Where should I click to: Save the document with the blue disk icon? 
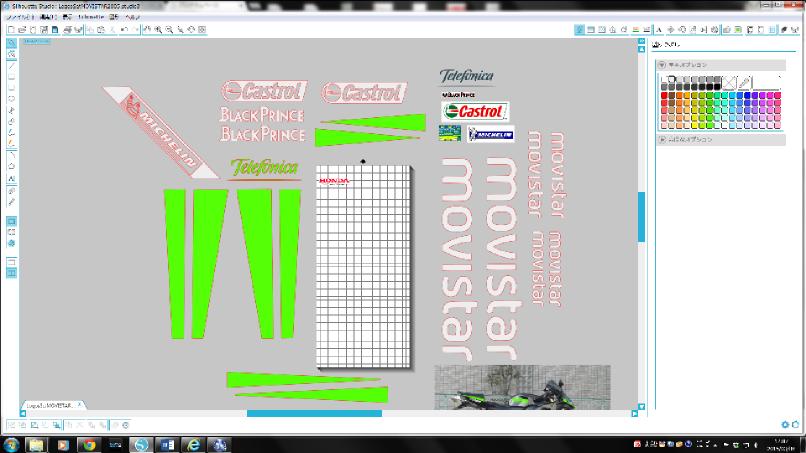[55, 30]
